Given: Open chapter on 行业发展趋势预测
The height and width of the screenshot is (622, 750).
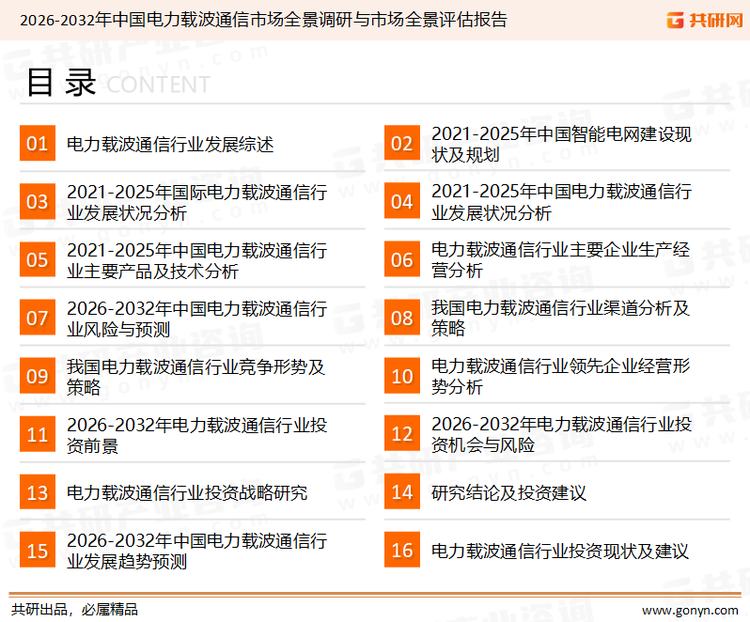Looking at the screenshot, I should click(x=197, y=551).
